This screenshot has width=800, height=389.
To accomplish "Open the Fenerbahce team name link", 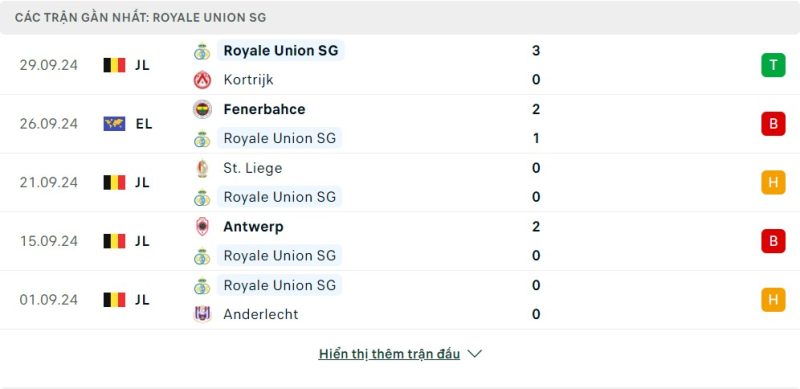I will (264, 109).
